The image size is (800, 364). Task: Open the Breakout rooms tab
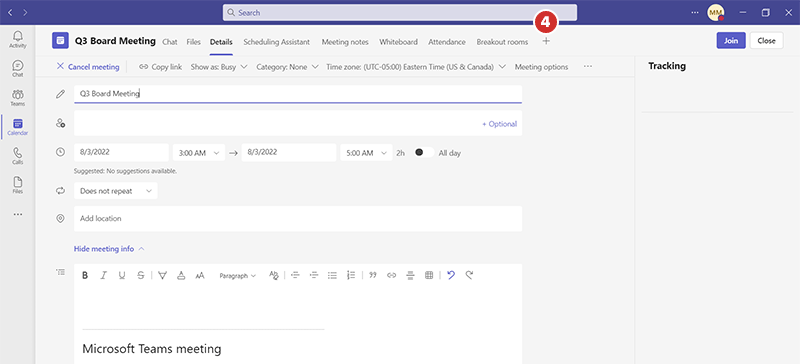(502, 42)
